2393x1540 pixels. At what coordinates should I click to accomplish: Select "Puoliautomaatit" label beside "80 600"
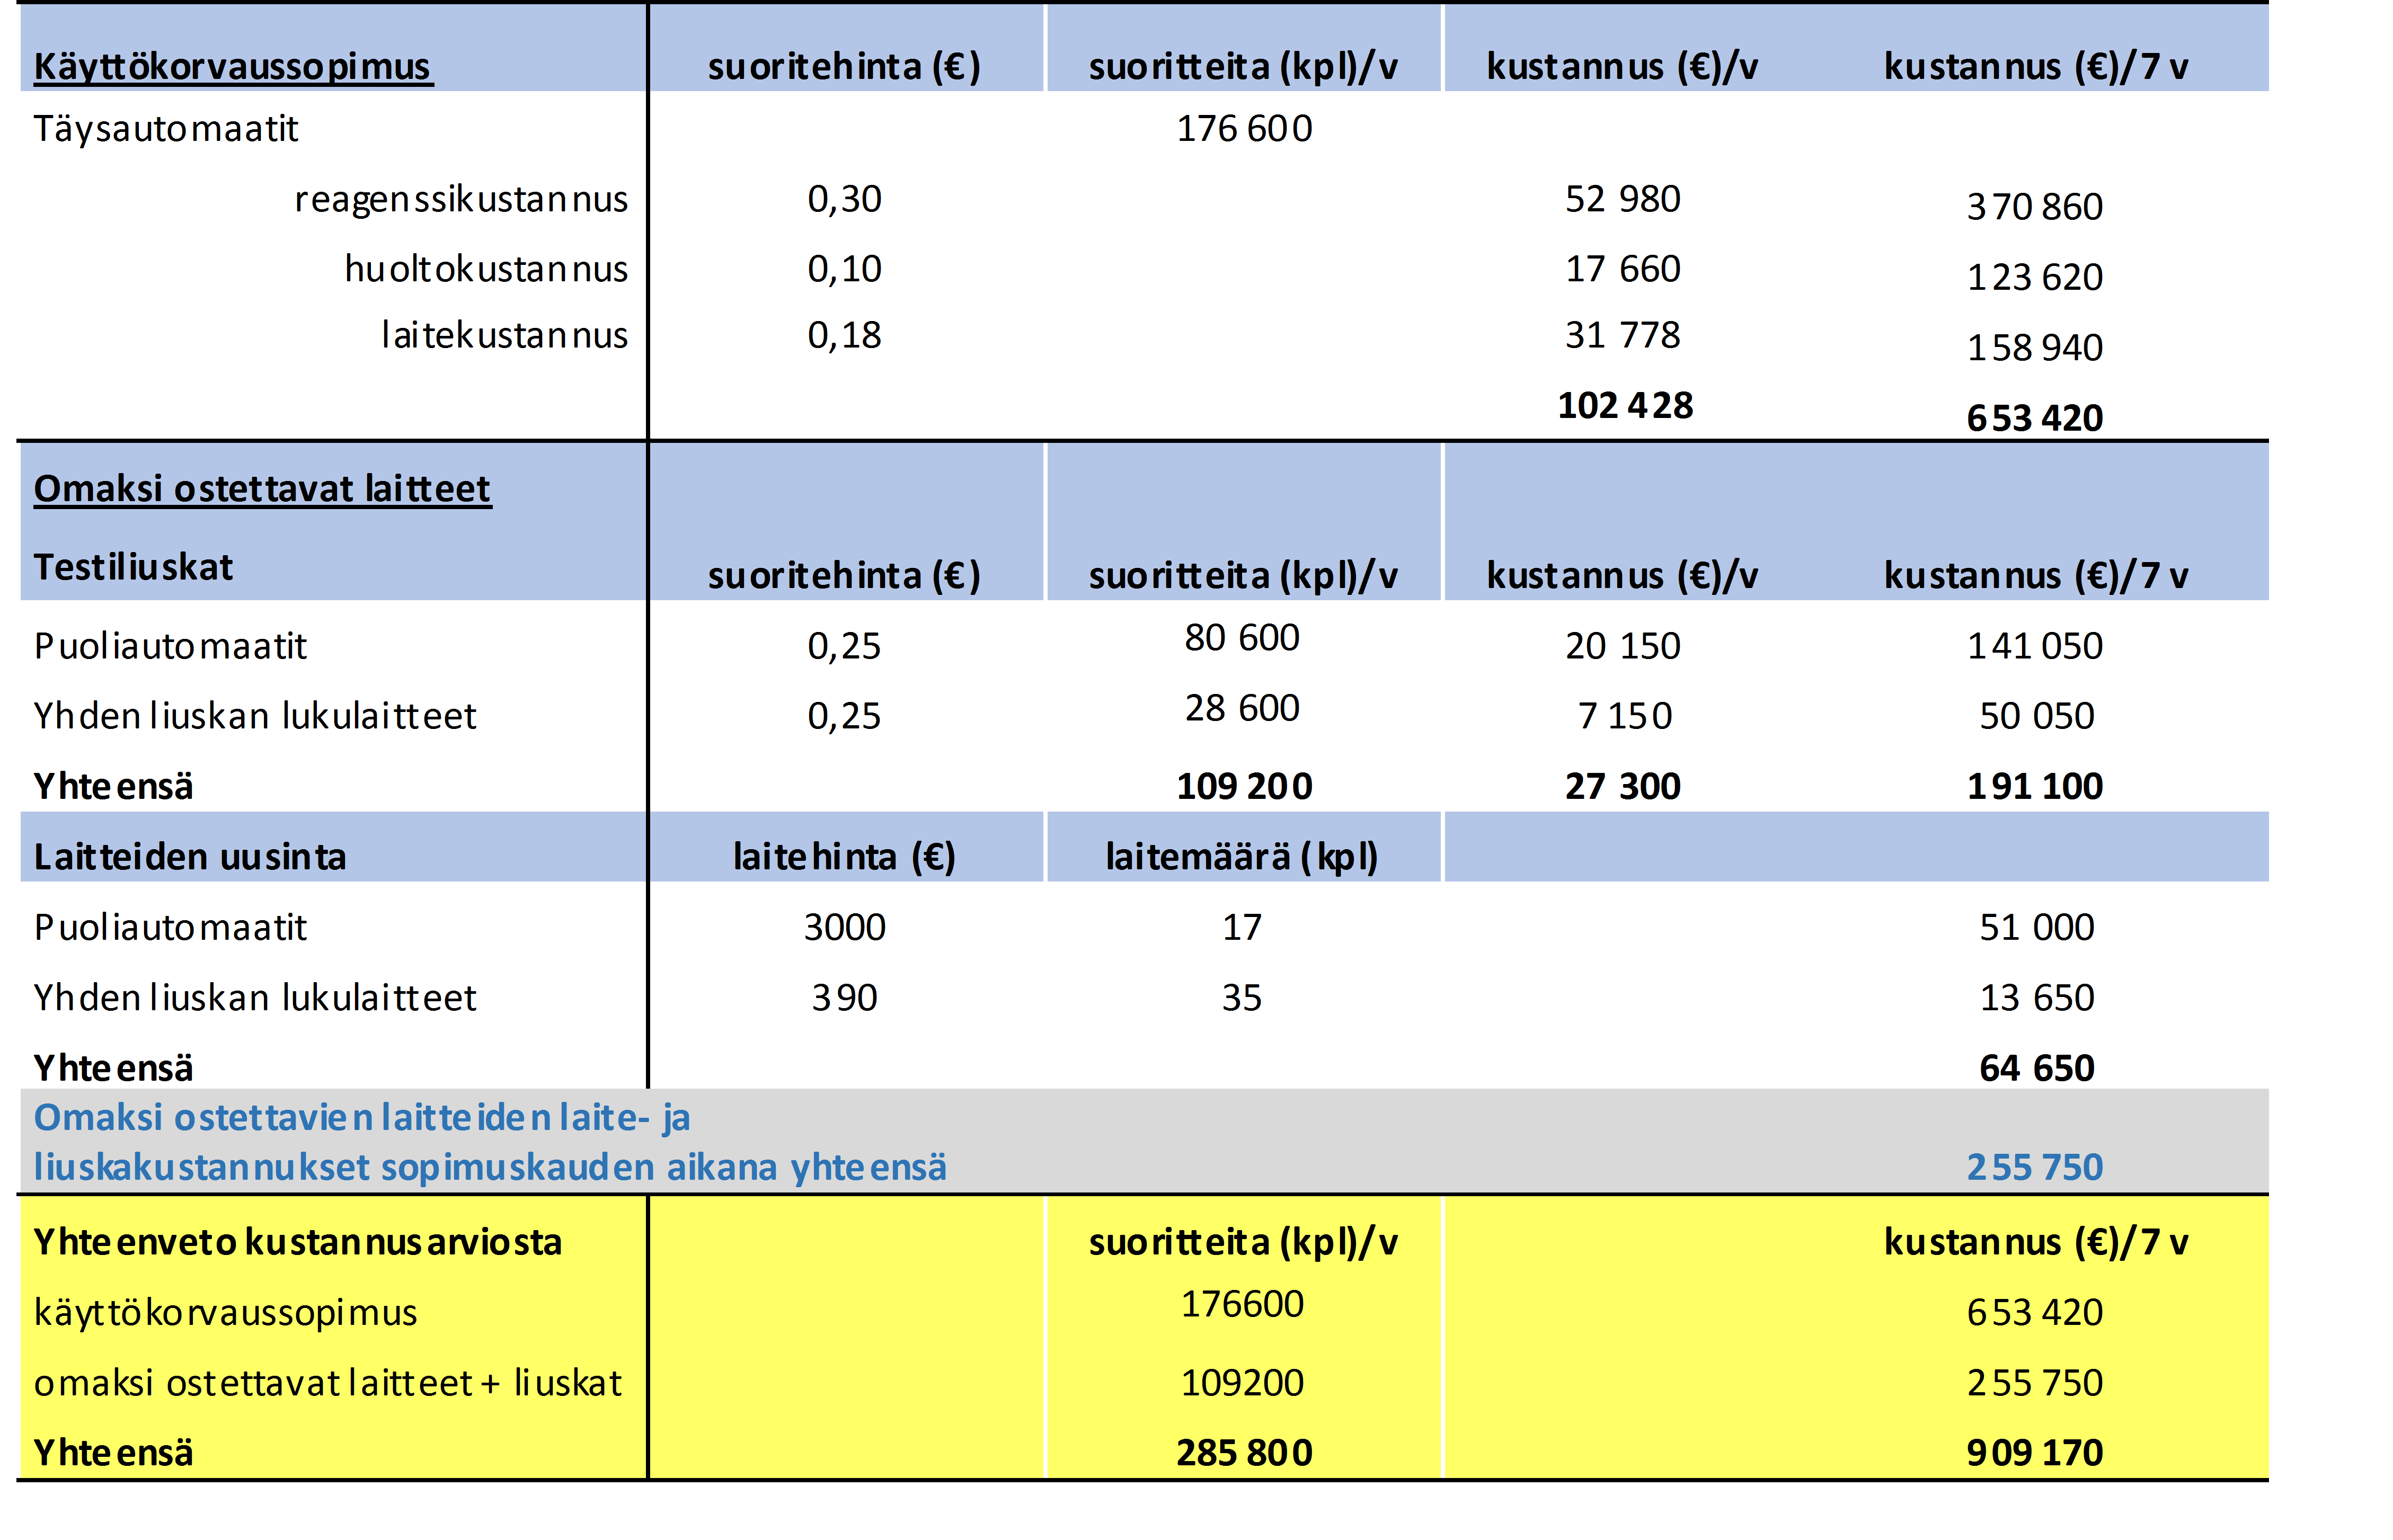tap(170, 646)
